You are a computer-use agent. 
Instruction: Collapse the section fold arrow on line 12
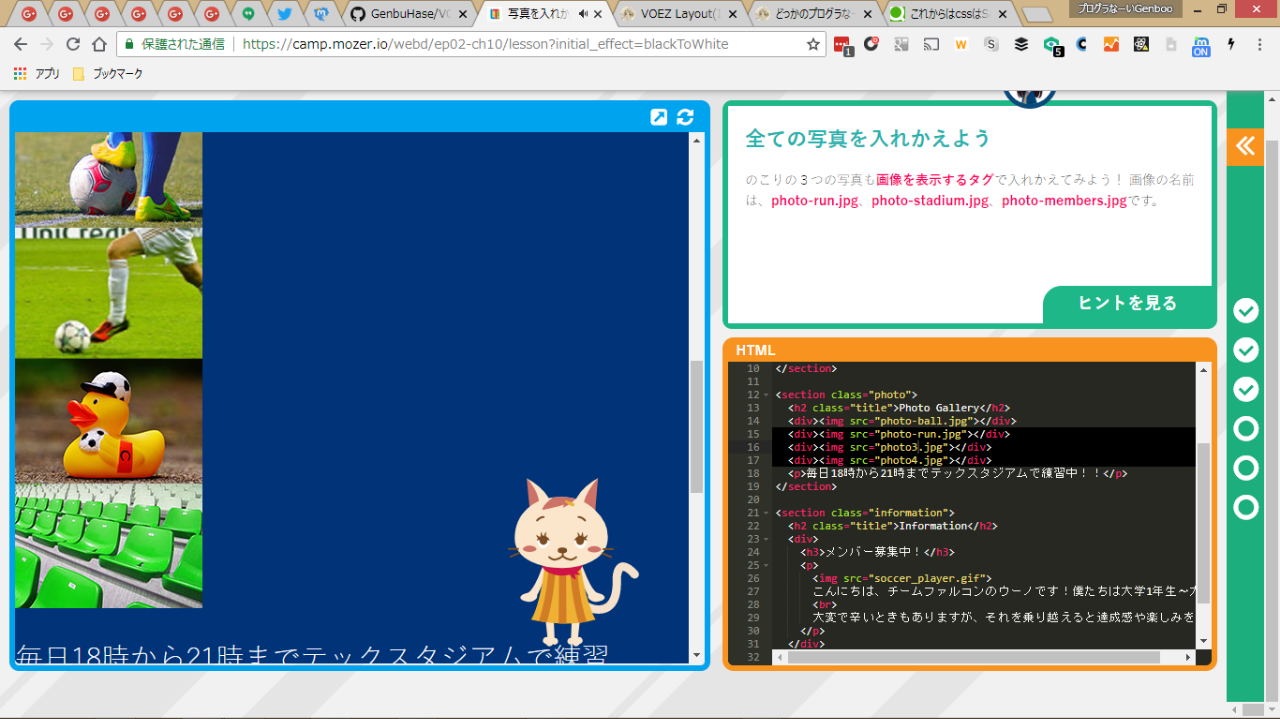766,395
